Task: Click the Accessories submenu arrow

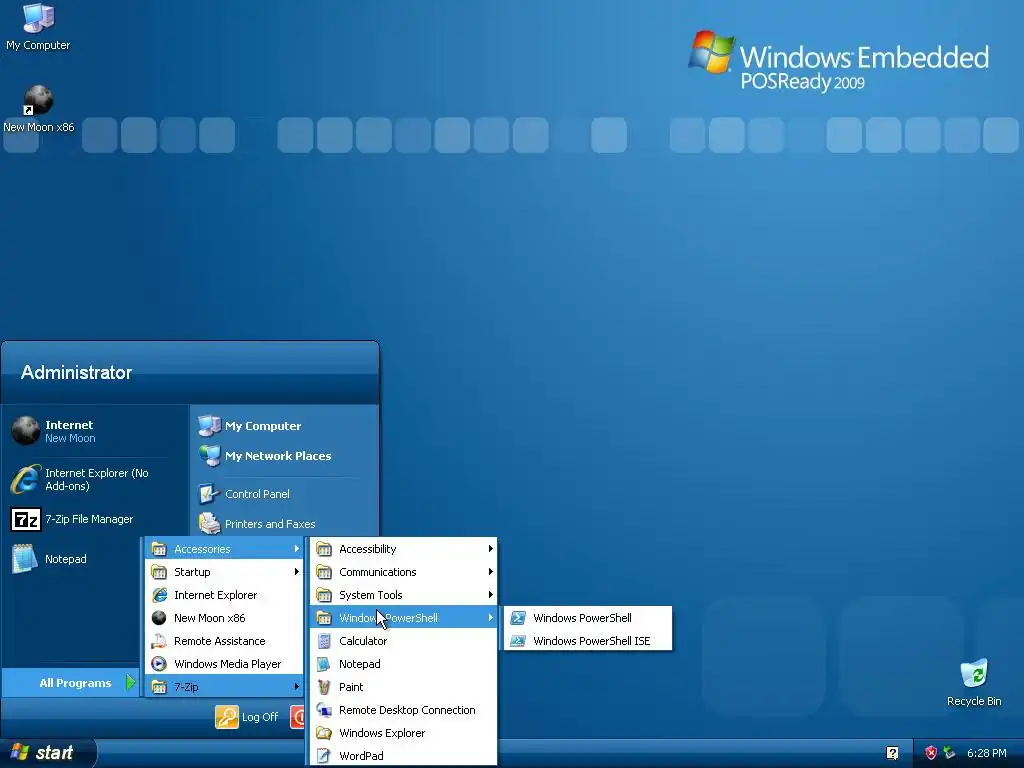Action: [296, 549]
